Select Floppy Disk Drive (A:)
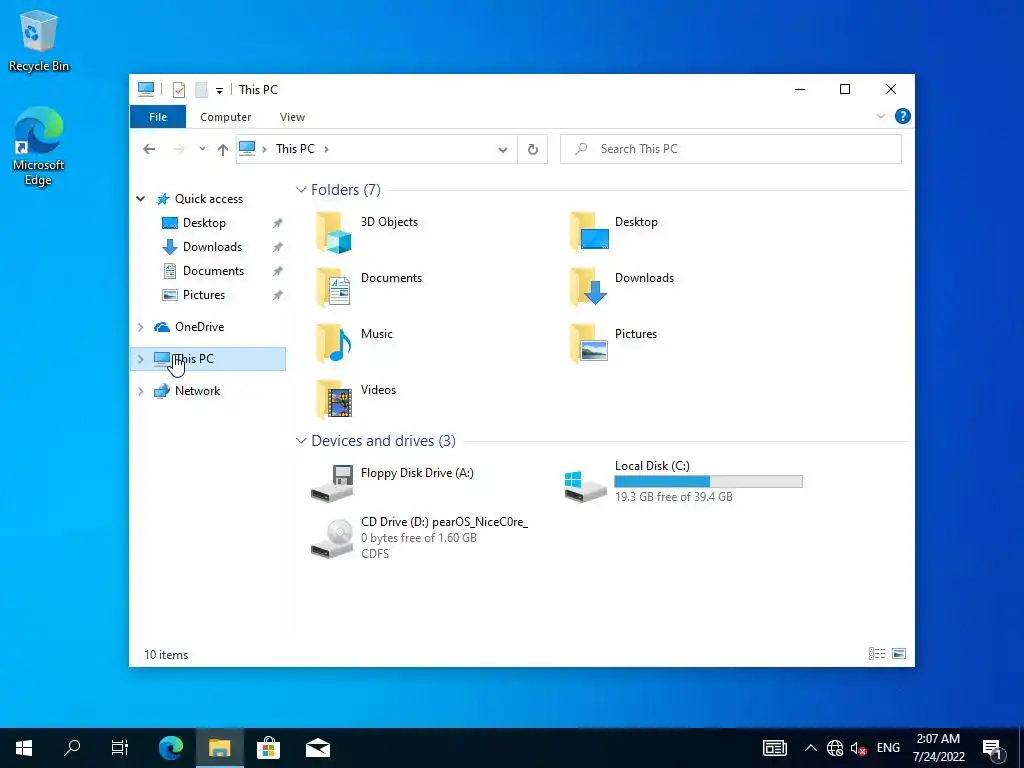The width and height of the screenshot is (1024, 768). tap(392, 482)
